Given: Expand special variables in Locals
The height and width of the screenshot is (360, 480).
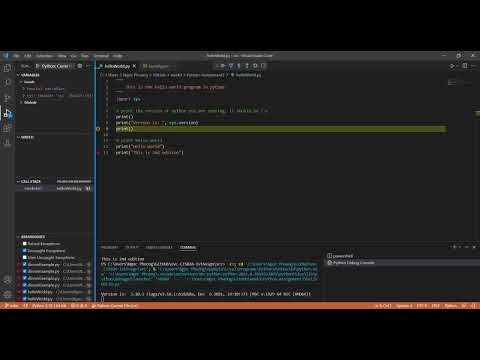Looking at the screenshot, I should [43, 89].
